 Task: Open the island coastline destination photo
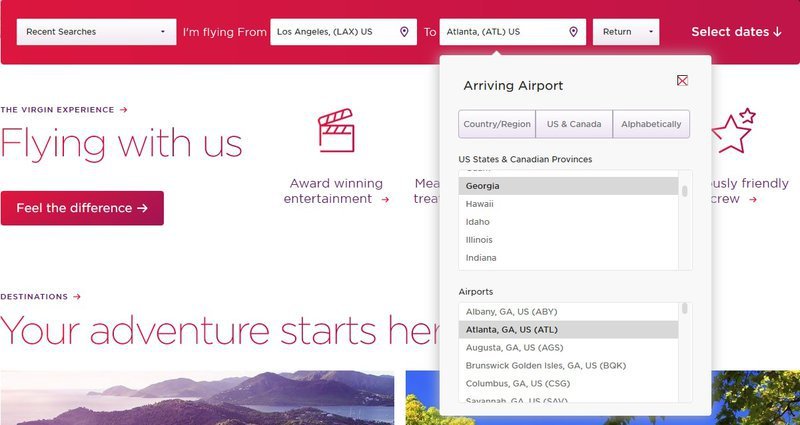point(197,397)
